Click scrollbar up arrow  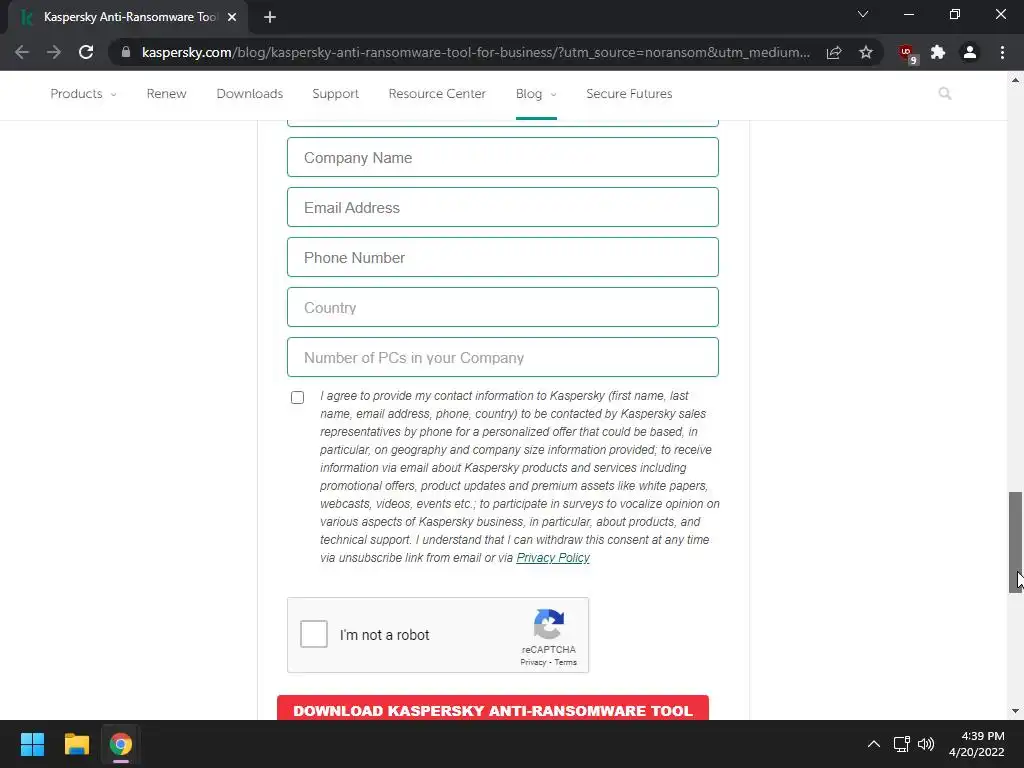1015,80
